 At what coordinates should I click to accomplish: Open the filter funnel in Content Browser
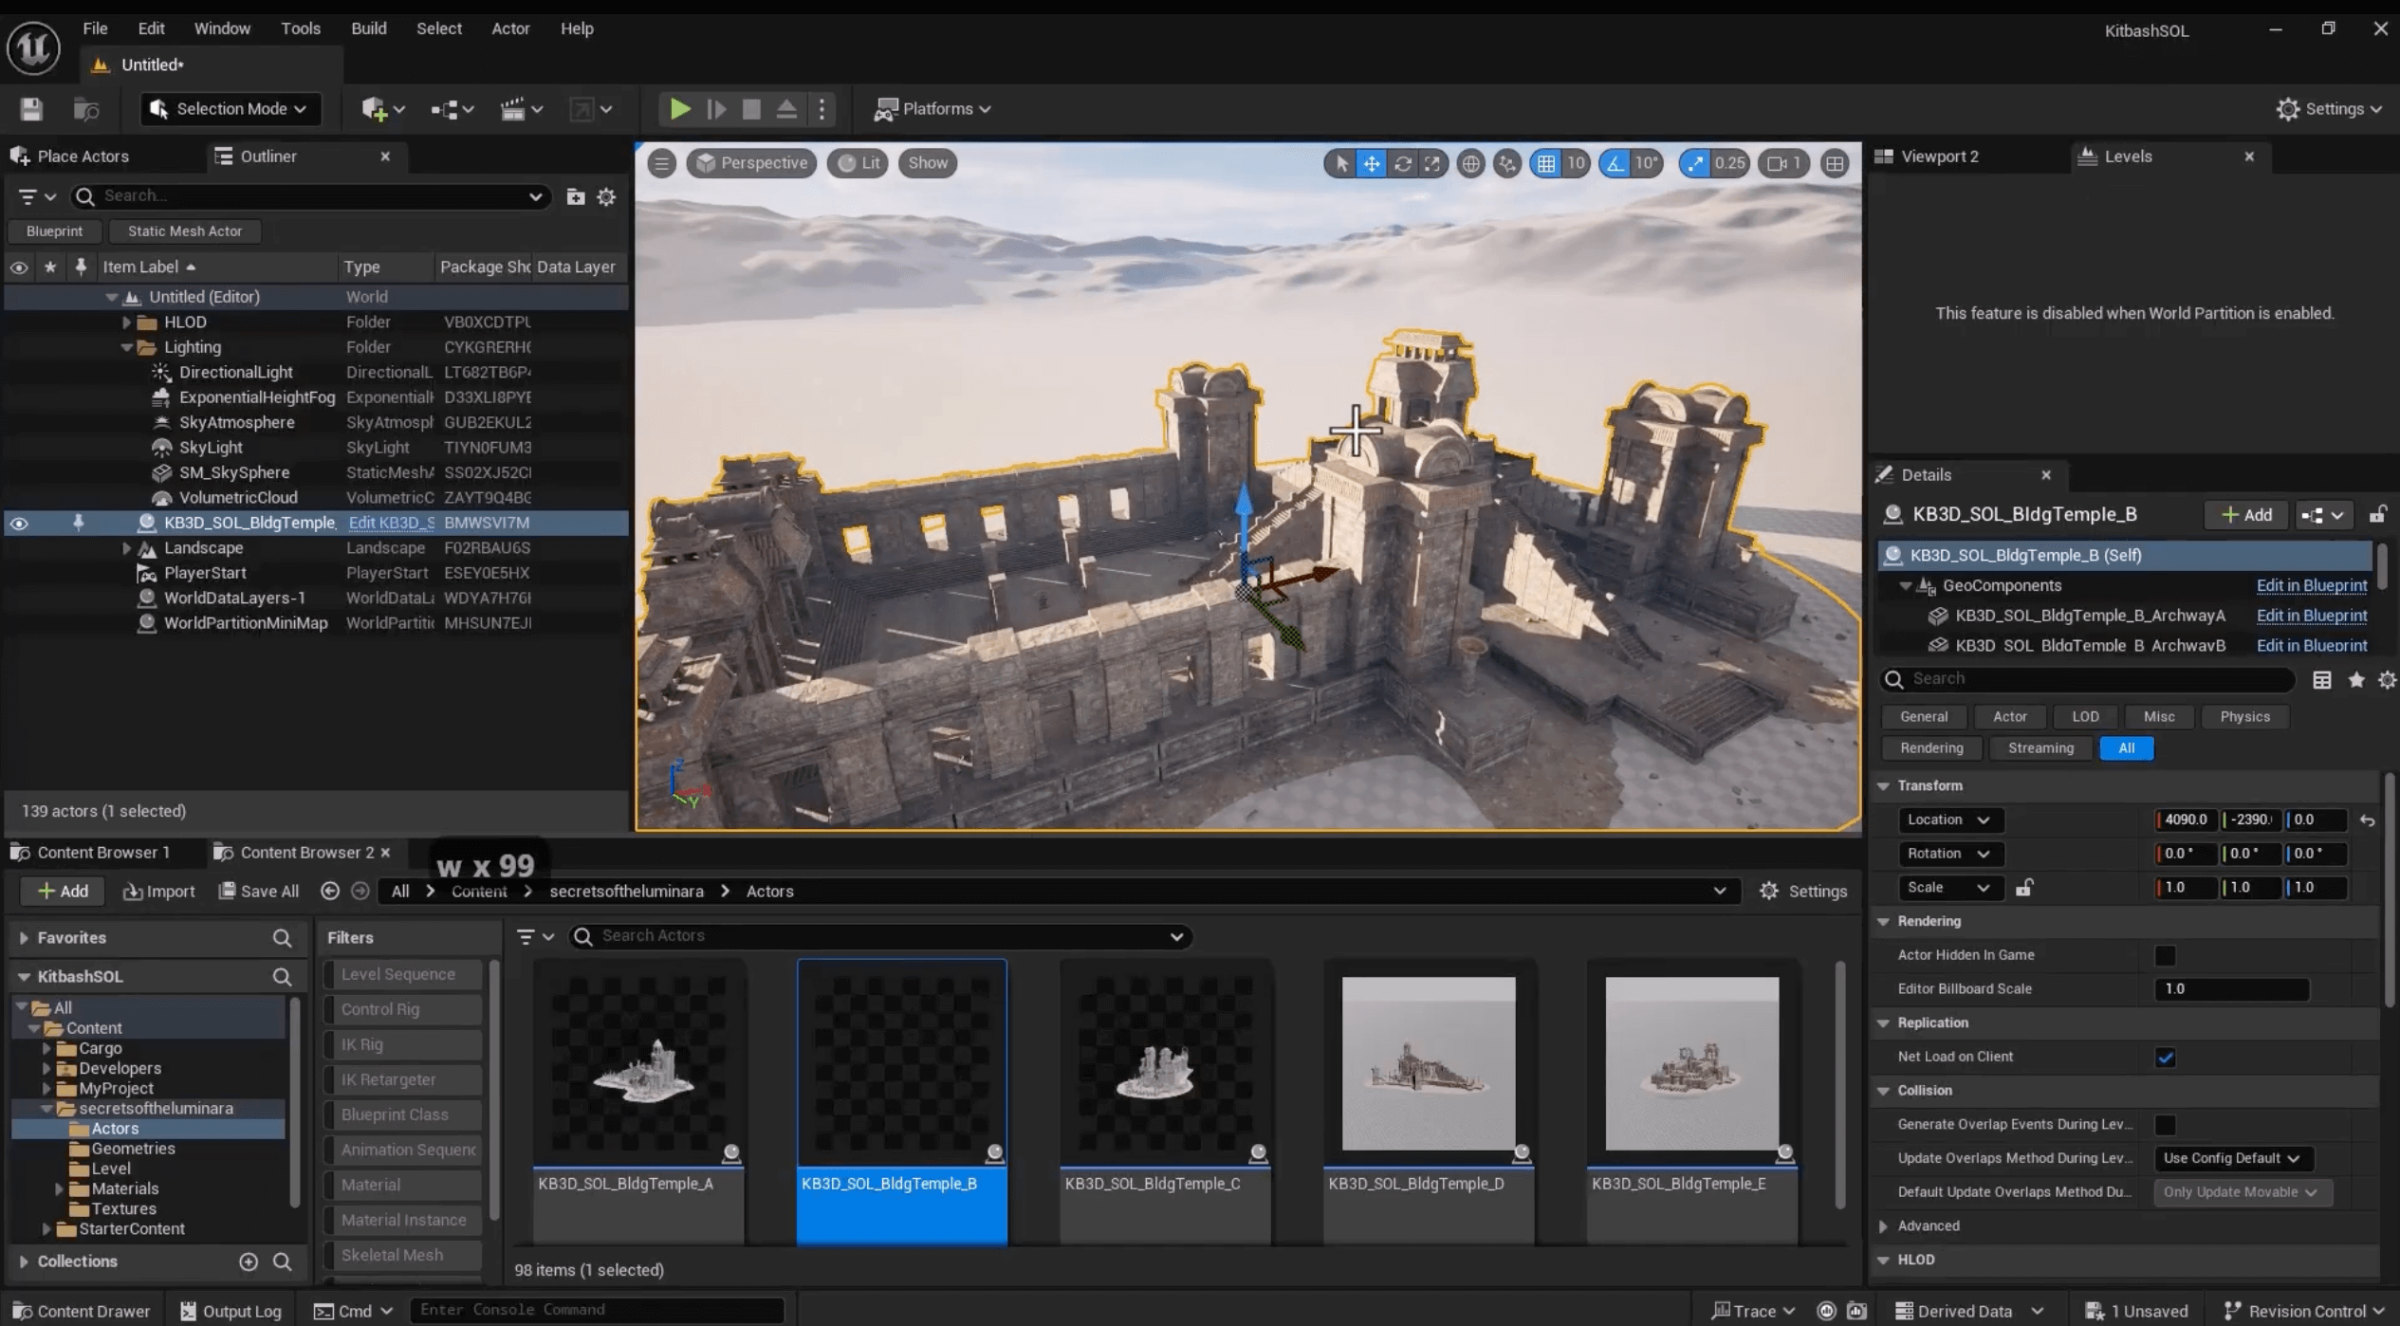pos(528,936)
